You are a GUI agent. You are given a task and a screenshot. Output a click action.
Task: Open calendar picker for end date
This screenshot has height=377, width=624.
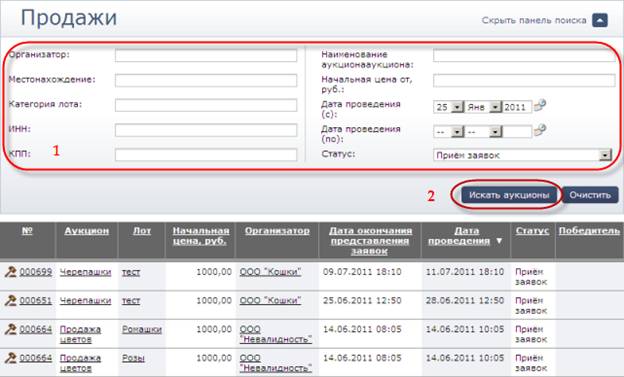(x=540, y=131)
